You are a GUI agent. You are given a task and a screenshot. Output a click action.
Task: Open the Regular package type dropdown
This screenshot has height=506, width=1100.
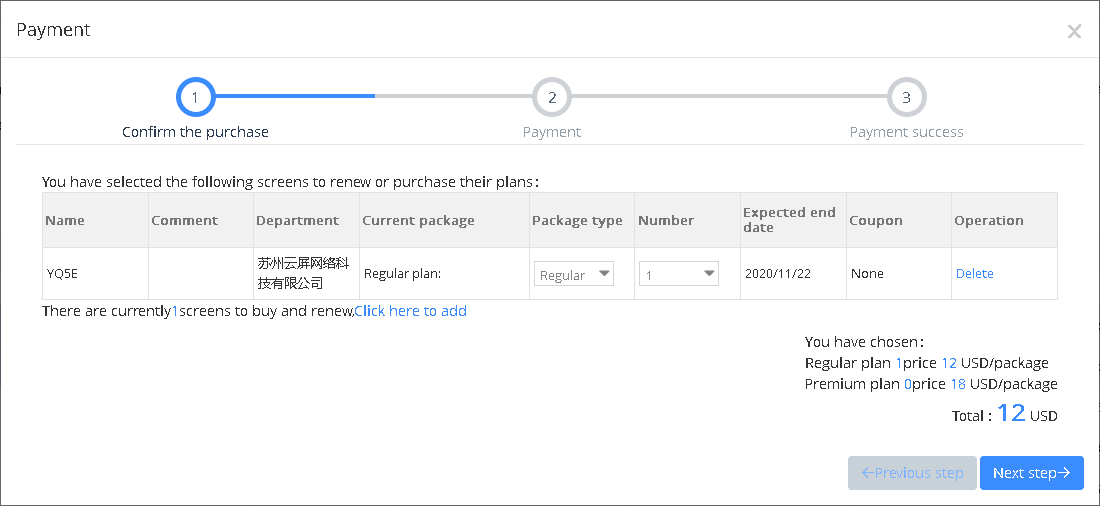(574, 274)
